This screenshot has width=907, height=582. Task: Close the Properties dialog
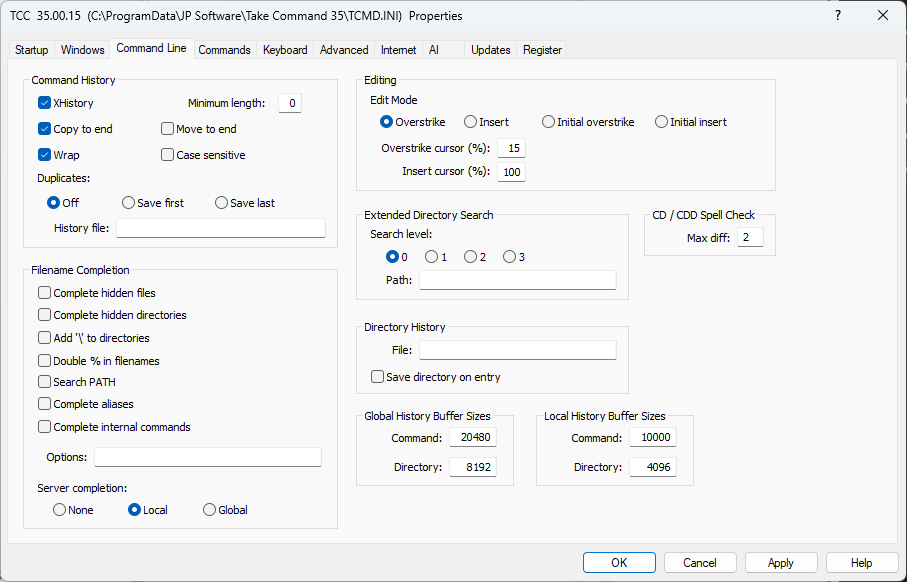coord(883,16)
